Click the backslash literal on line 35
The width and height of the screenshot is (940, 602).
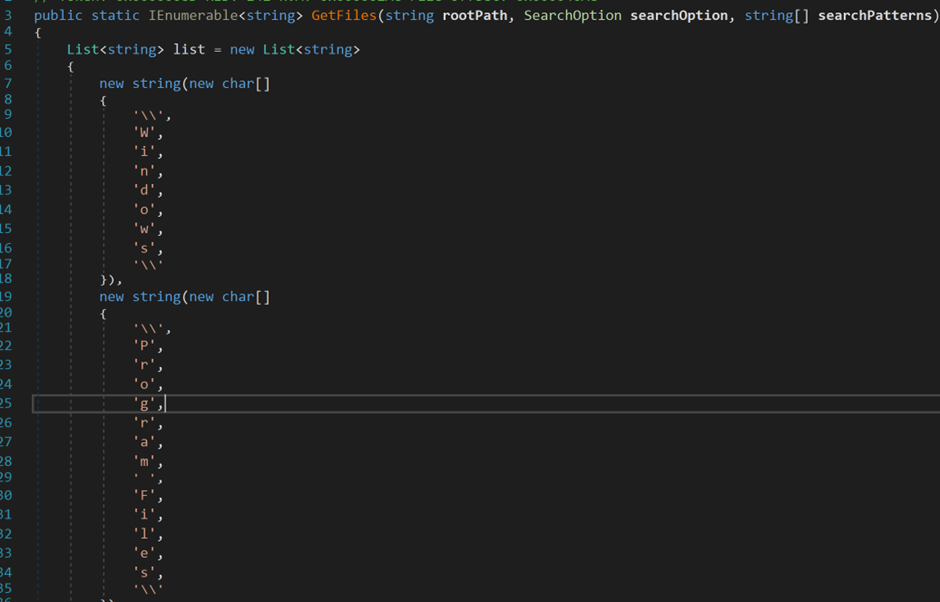[x=148, y=589]
